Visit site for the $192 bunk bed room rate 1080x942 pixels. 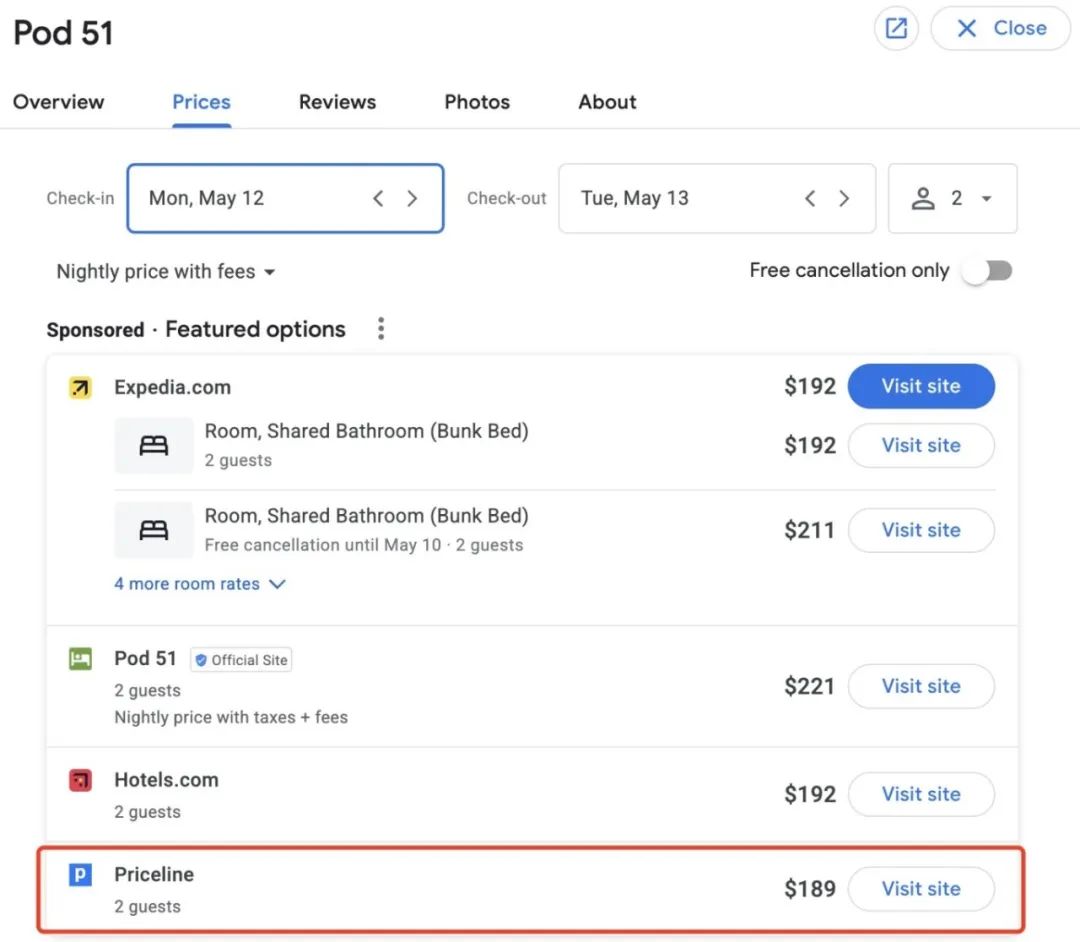(x=921, y=445)
